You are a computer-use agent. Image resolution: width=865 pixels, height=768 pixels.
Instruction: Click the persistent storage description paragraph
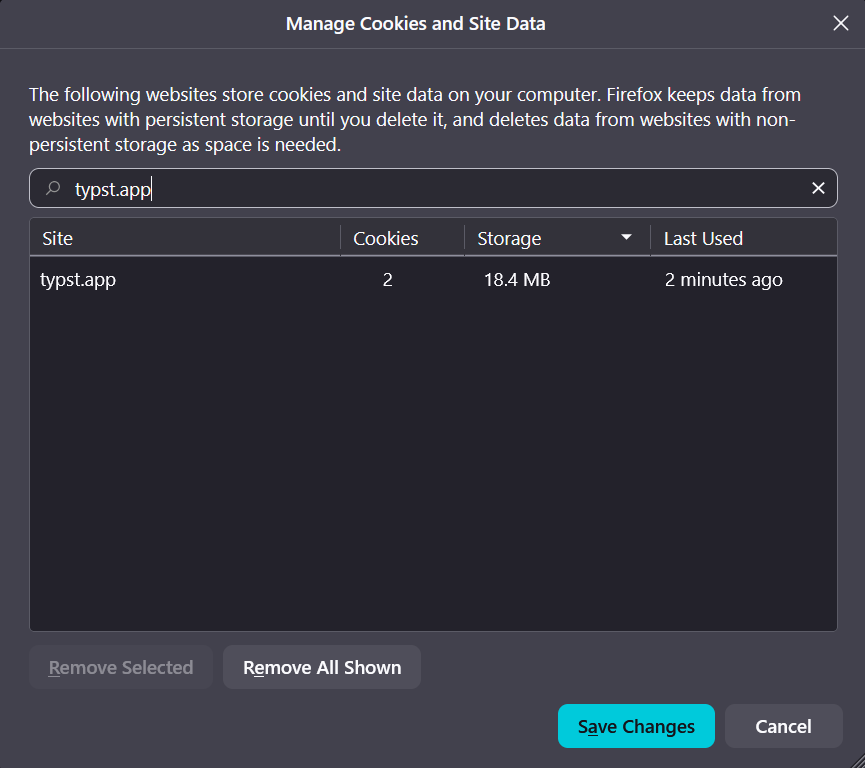pos(415,120)
